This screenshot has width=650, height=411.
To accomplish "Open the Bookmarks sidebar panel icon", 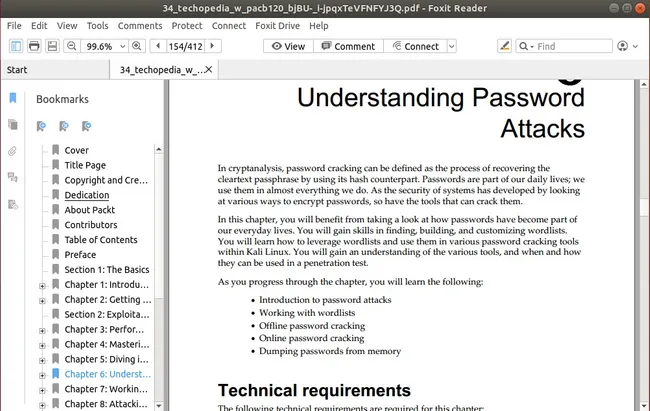I will coord(13,98).
